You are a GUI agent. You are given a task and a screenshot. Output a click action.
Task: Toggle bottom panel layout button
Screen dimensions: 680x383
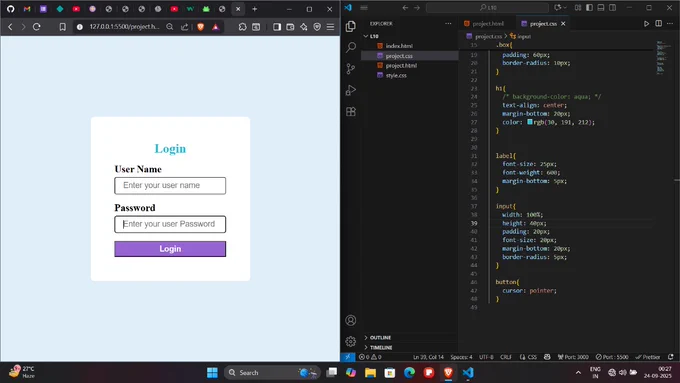[x=601, y=7]
